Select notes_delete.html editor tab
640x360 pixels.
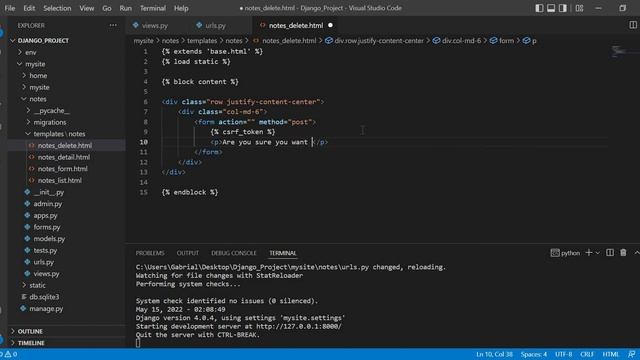coord(296,25)
